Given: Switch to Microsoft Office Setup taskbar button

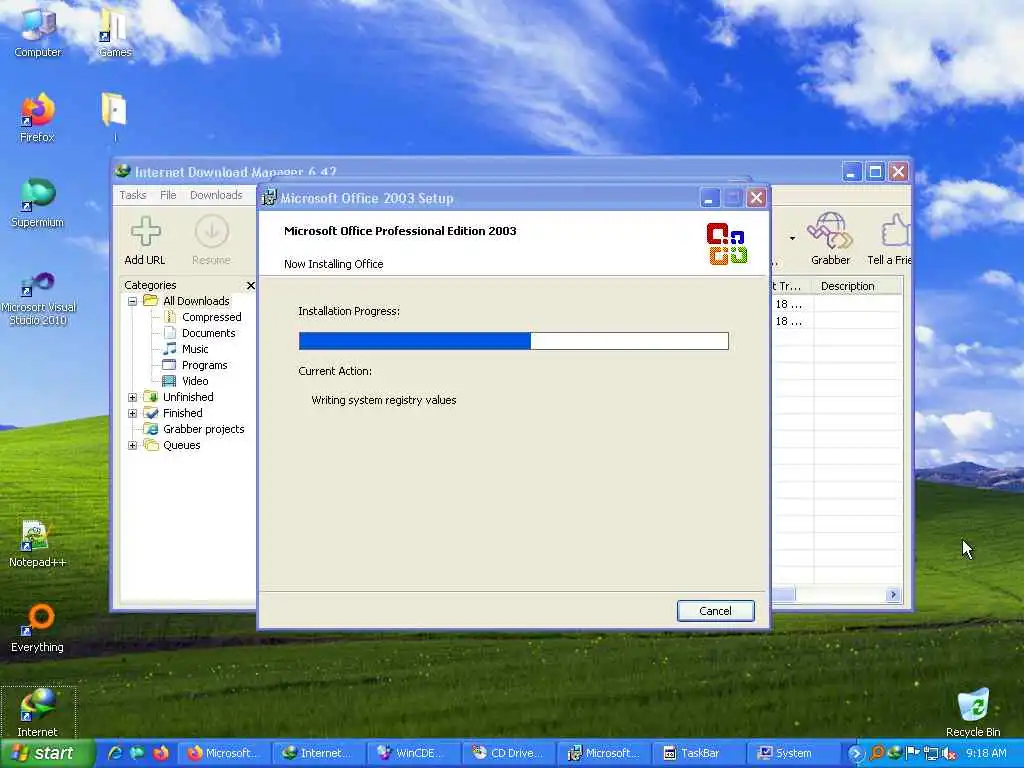Looking at the screenshot, I should tap(603, 753).
